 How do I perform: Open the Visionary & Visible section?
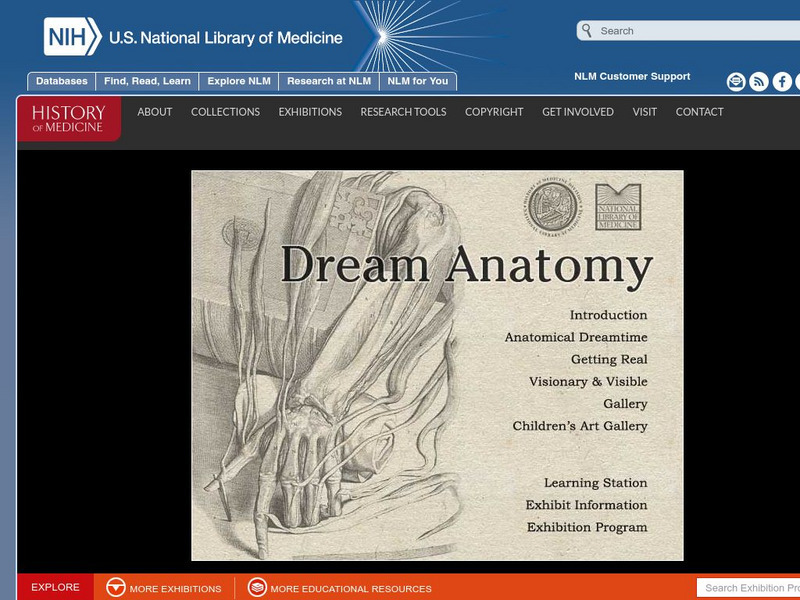588,382
